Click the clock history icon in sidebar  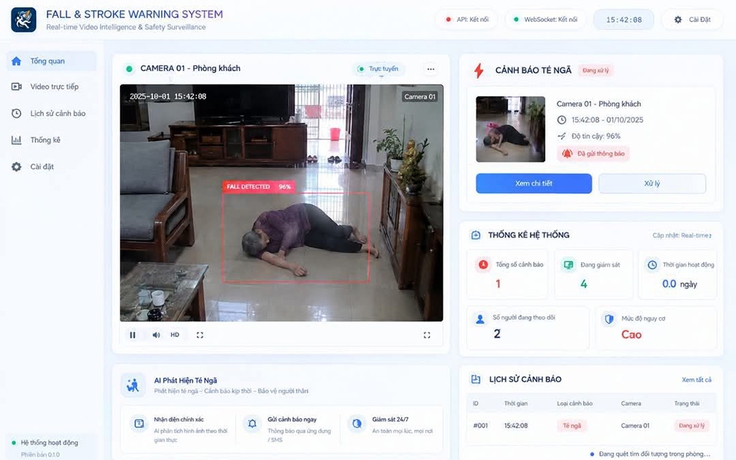coord(16,113)
